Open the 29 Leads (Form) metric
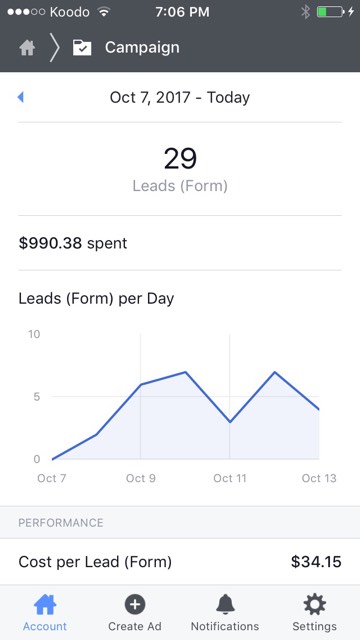The image size is (360, 640). (180, 169)
